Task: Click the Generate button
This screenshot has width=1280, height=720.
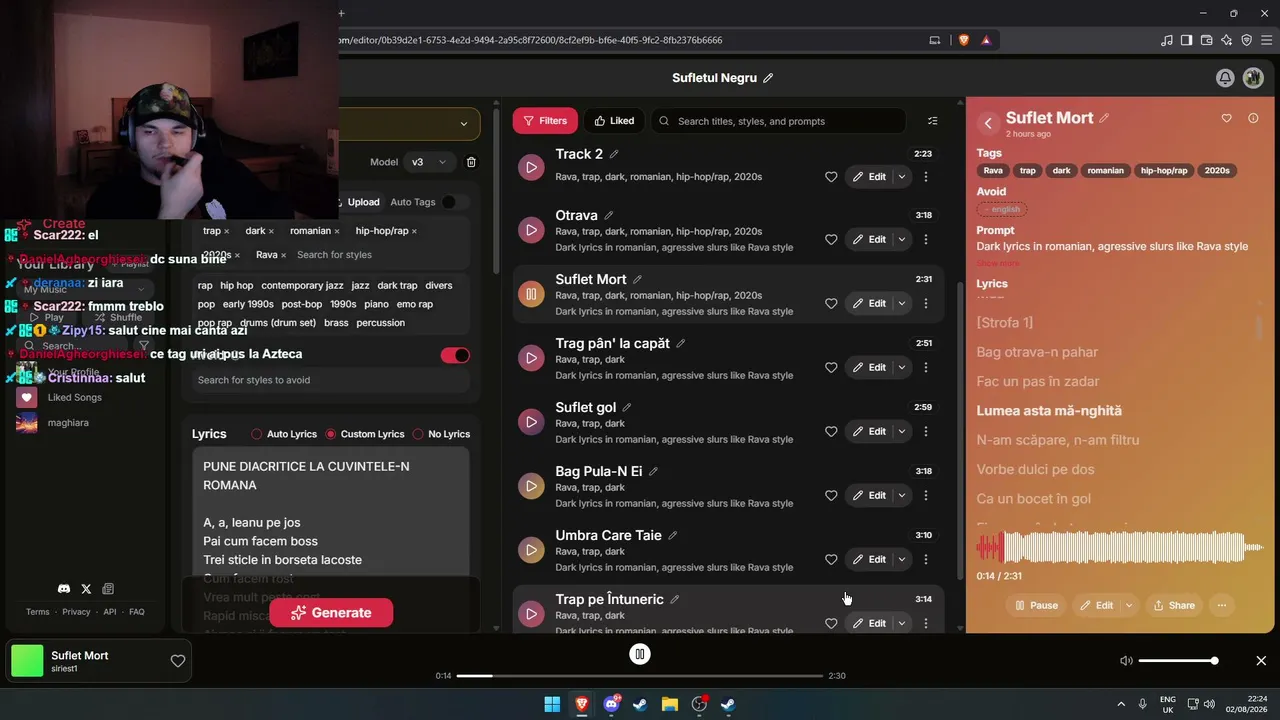Action: (x=331, y=613)
